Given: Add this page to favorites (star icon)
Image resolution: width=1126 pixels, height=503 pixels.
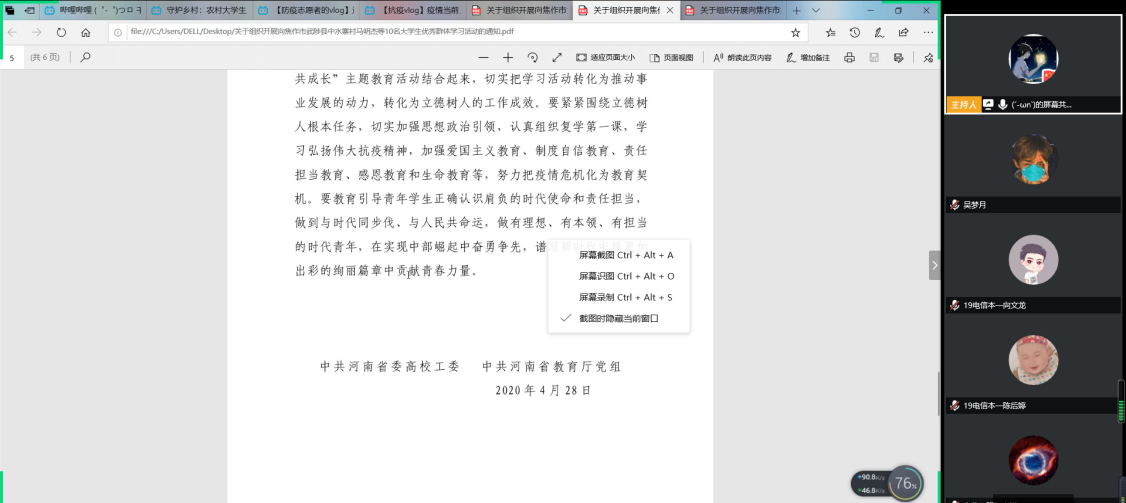Looking at the screenshot, I should (x=795, y=32).
